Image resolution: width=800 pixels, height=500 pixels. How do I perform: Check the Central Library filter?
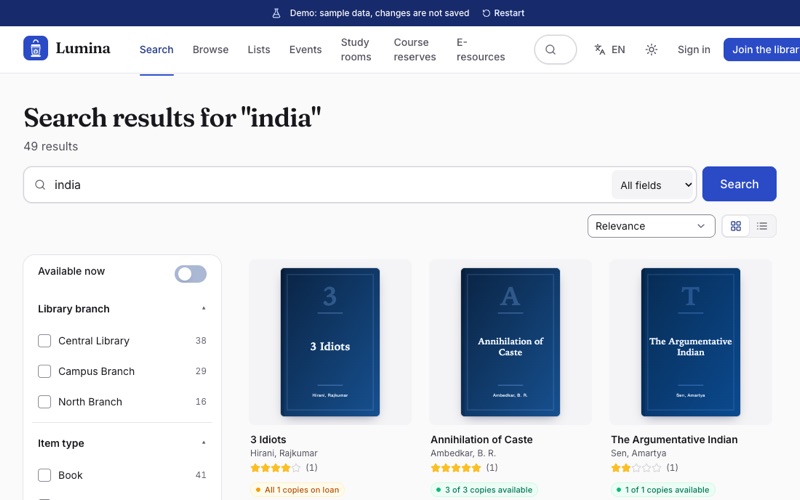point(44,341)
